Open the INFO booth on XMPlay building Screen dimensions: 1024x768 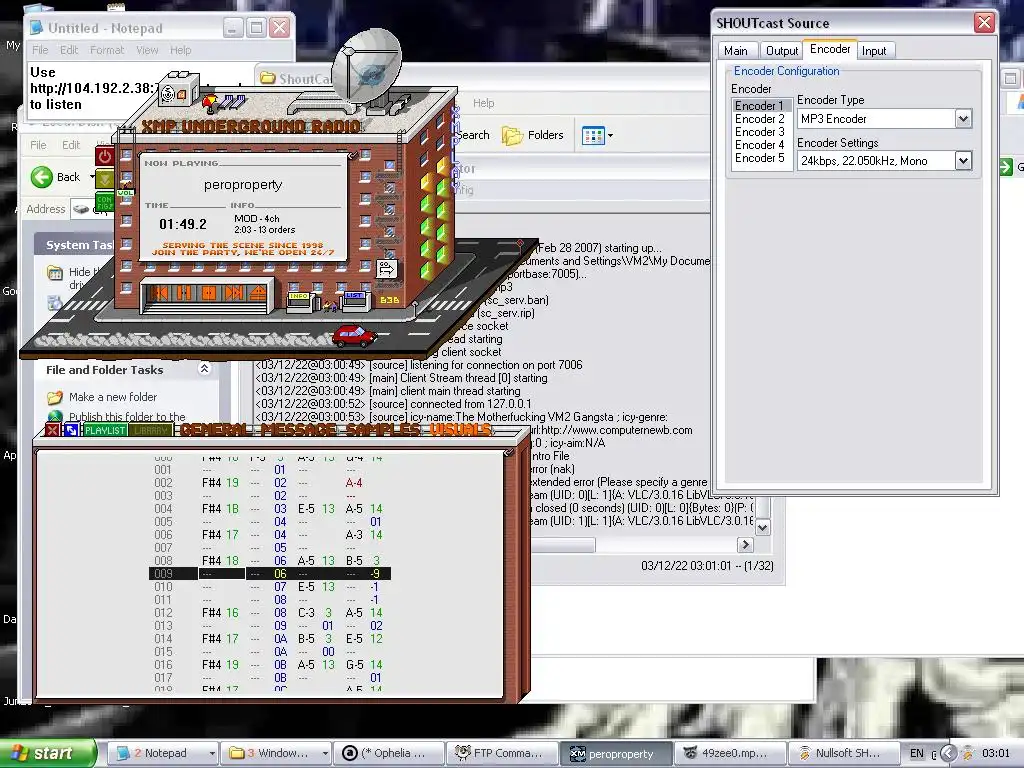pos(299,301)
